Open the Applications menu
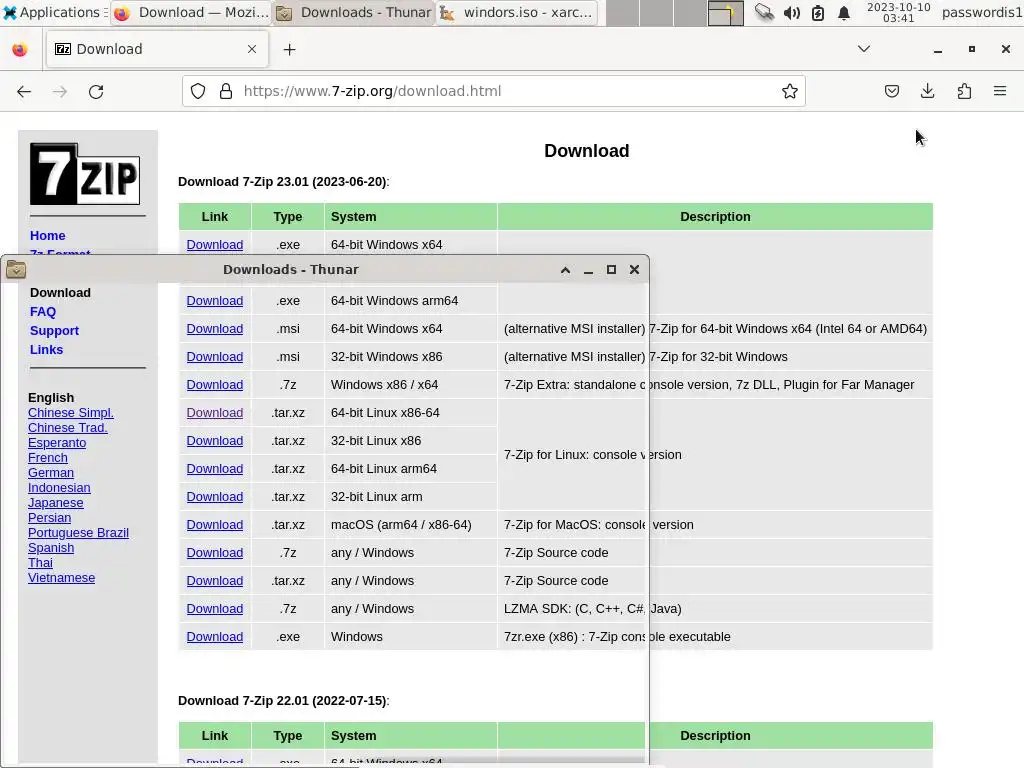Screen dimensions: 1024x768 pos(54,12)
